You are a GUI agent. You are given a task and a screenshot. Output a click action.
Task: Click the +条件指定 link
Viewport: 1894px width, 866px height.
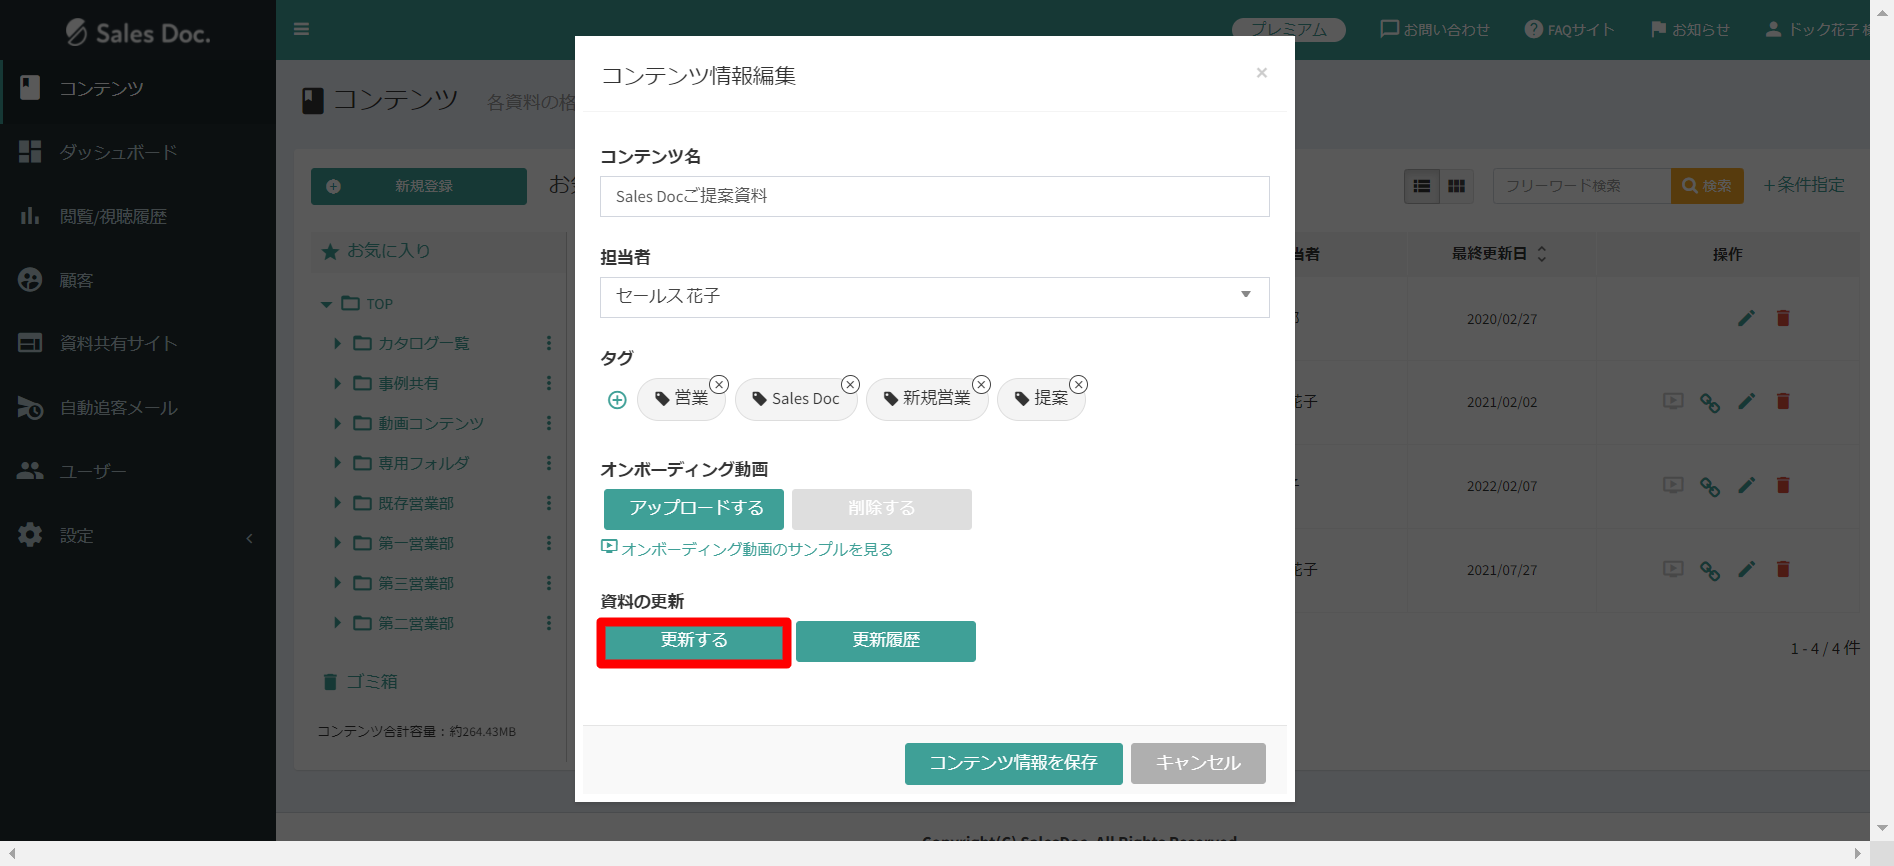(1803, 185)
